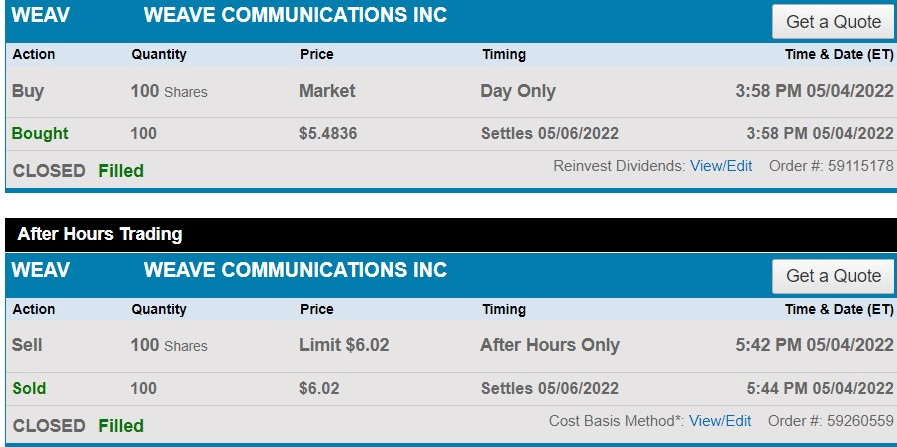This screenshot has height=447, width=897.
Task: Click Get a Quote for the buy order
Action: pos(833,22)
